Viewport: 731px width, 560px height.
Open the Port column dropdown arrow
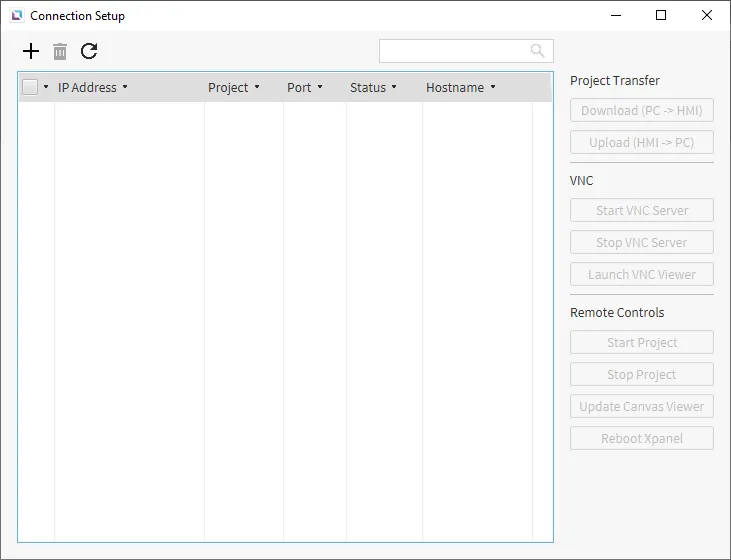pyautogui.click(x=320, y=87)
